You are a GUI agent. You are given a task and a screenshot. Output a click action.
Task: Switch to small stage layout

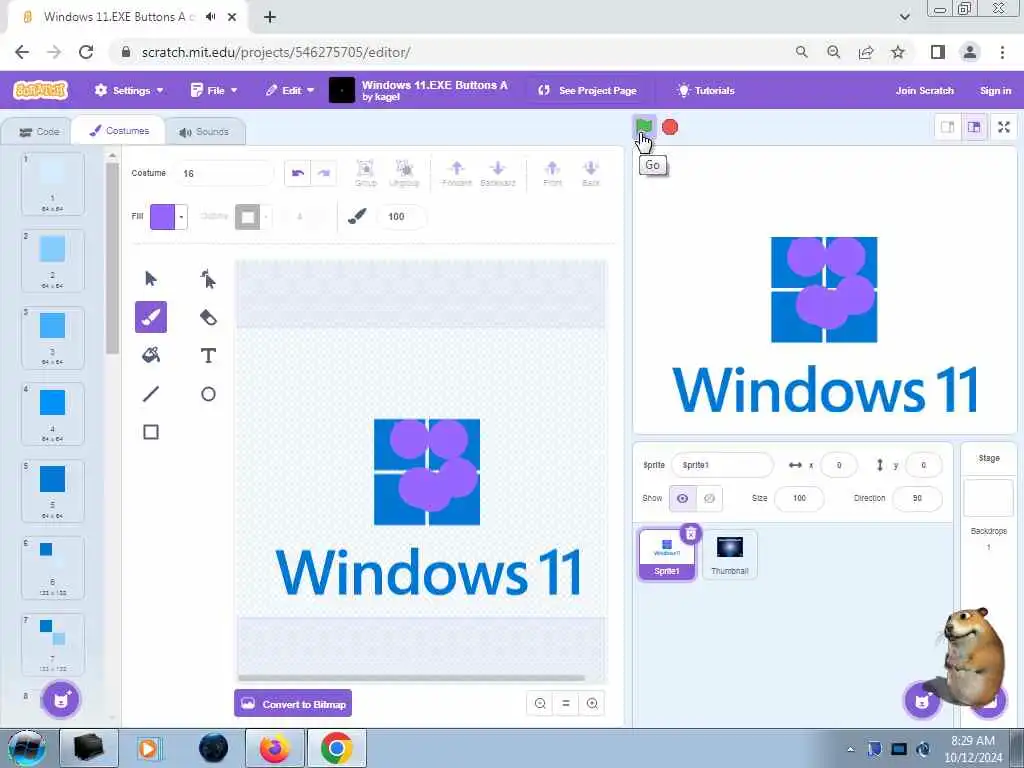click(x=948, y=127)
